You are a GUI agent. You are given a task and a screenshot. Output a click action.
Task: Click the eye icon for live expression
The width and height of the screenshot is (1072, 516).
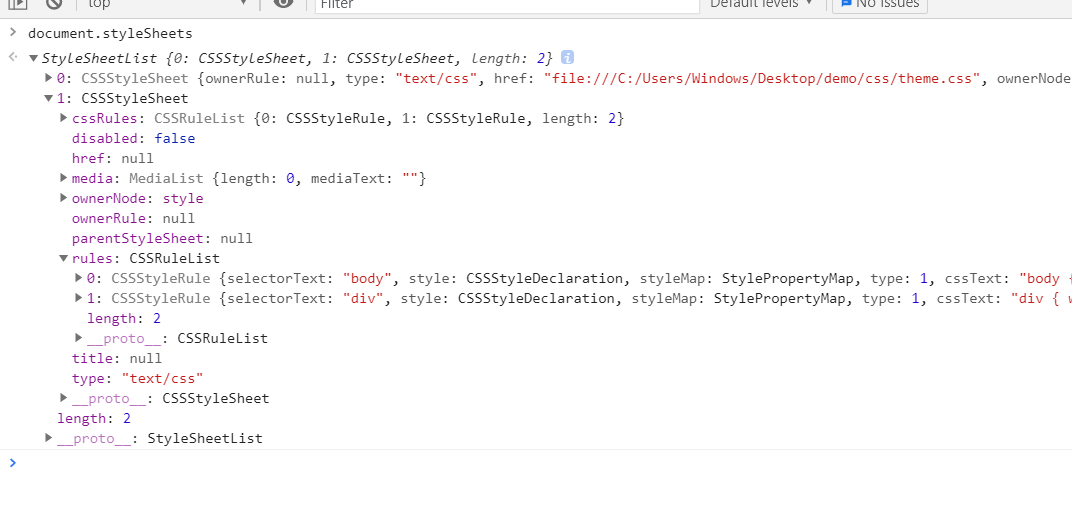pyautogui.click(x=283, y=4)
